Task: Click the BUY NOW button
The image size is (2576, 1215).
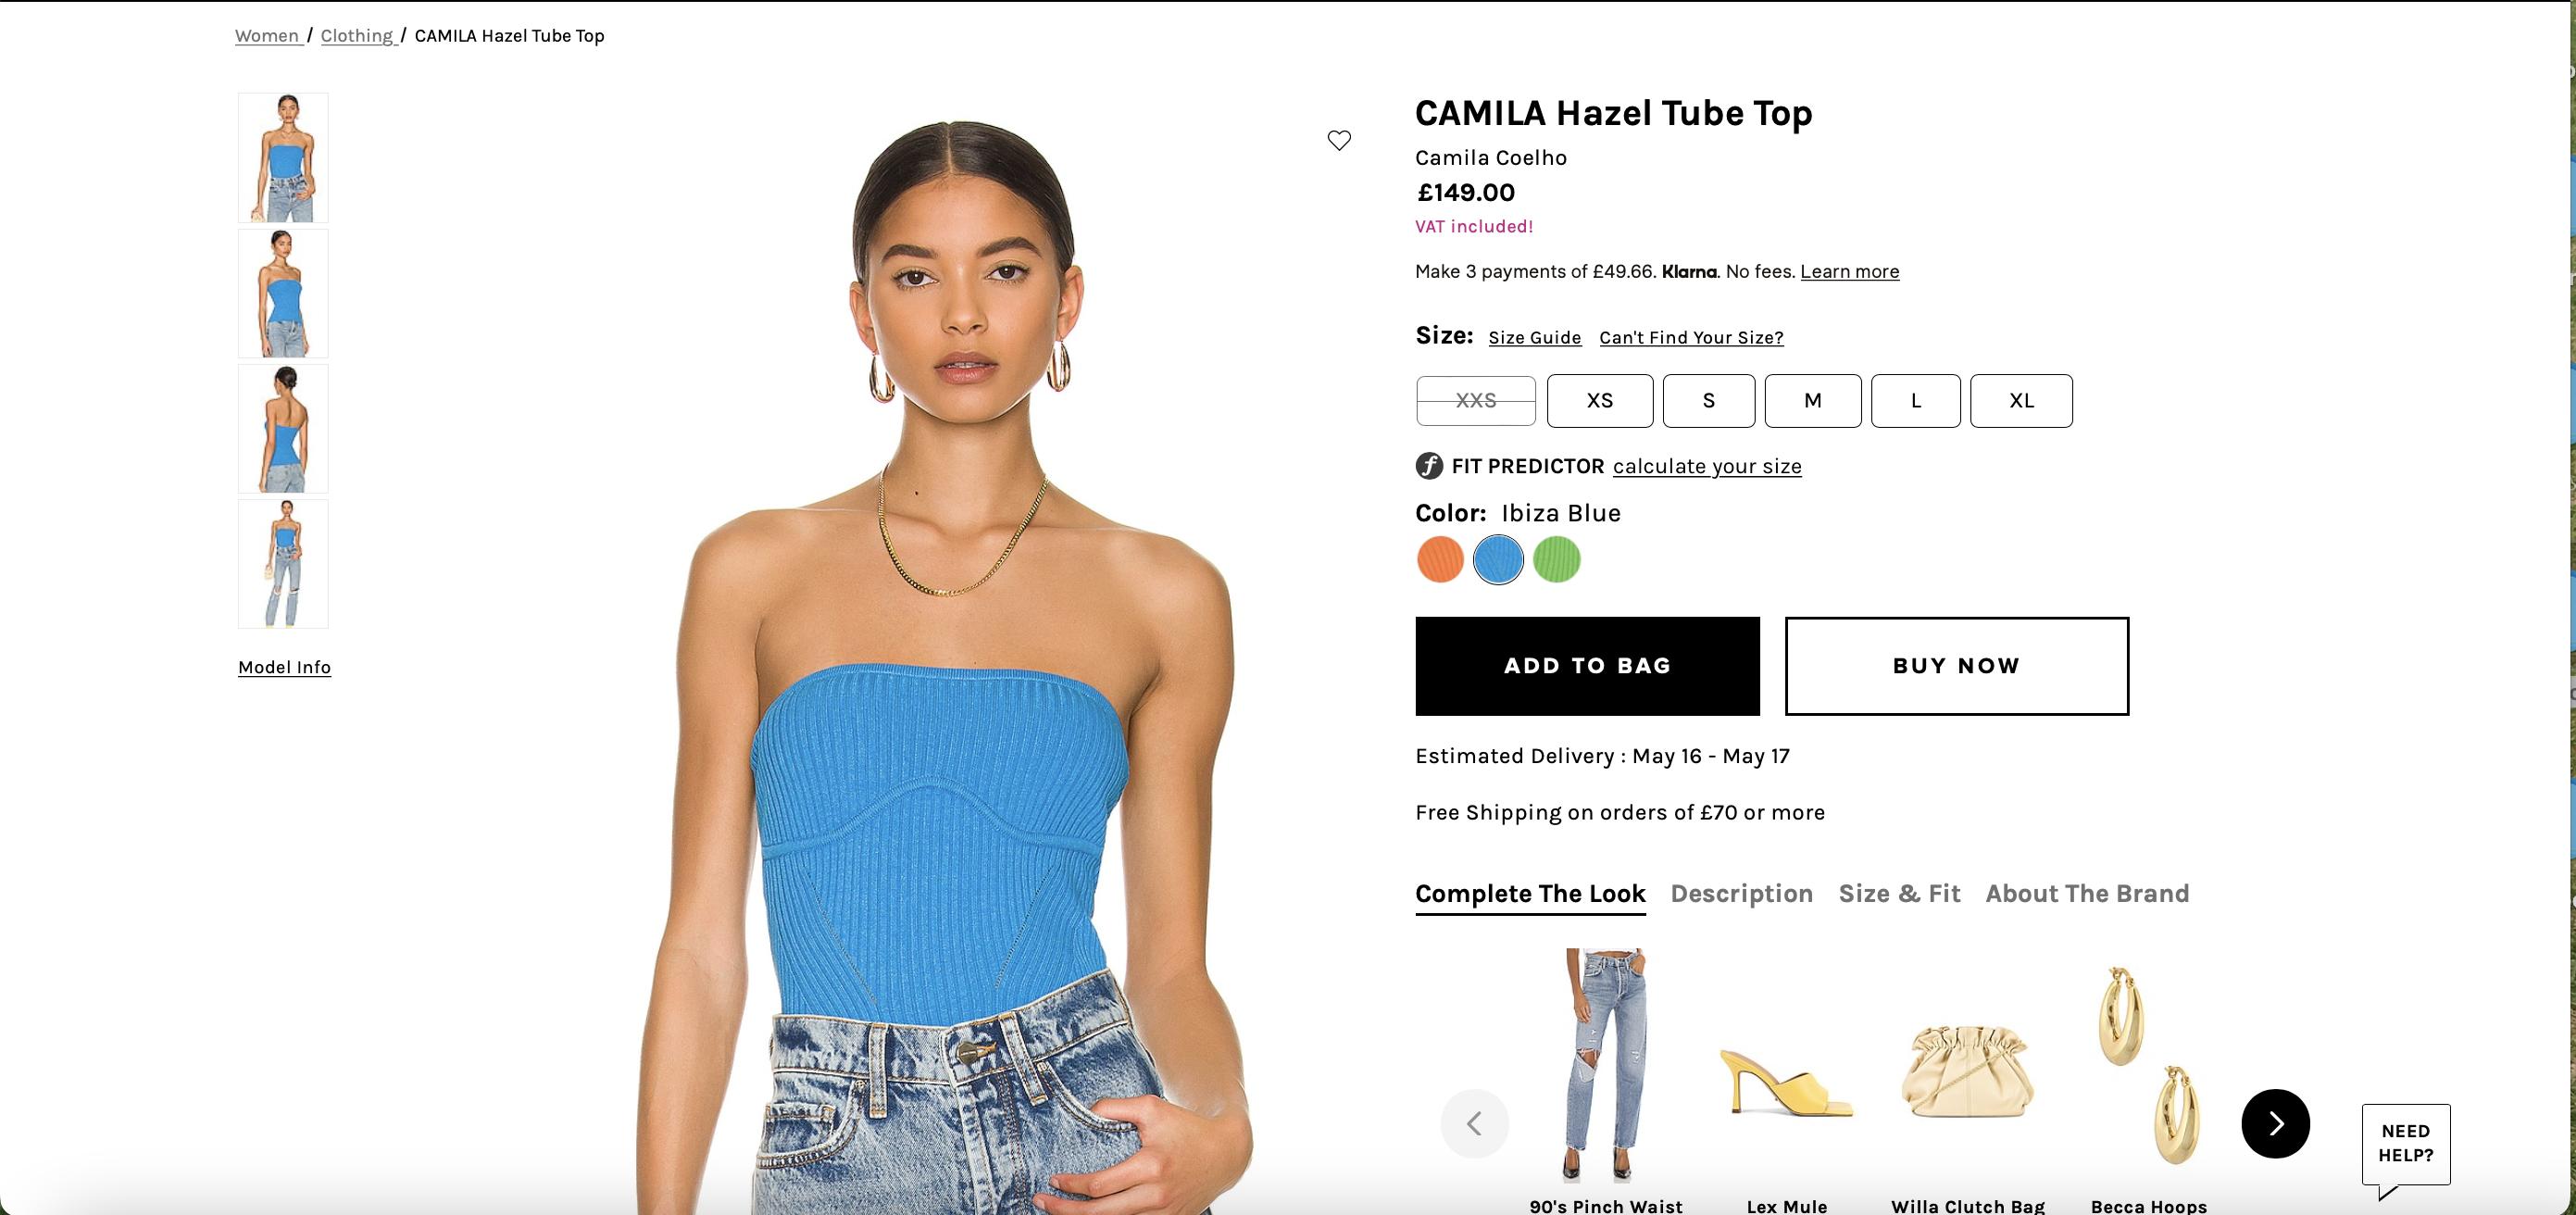Action: tap(1957, 666)
